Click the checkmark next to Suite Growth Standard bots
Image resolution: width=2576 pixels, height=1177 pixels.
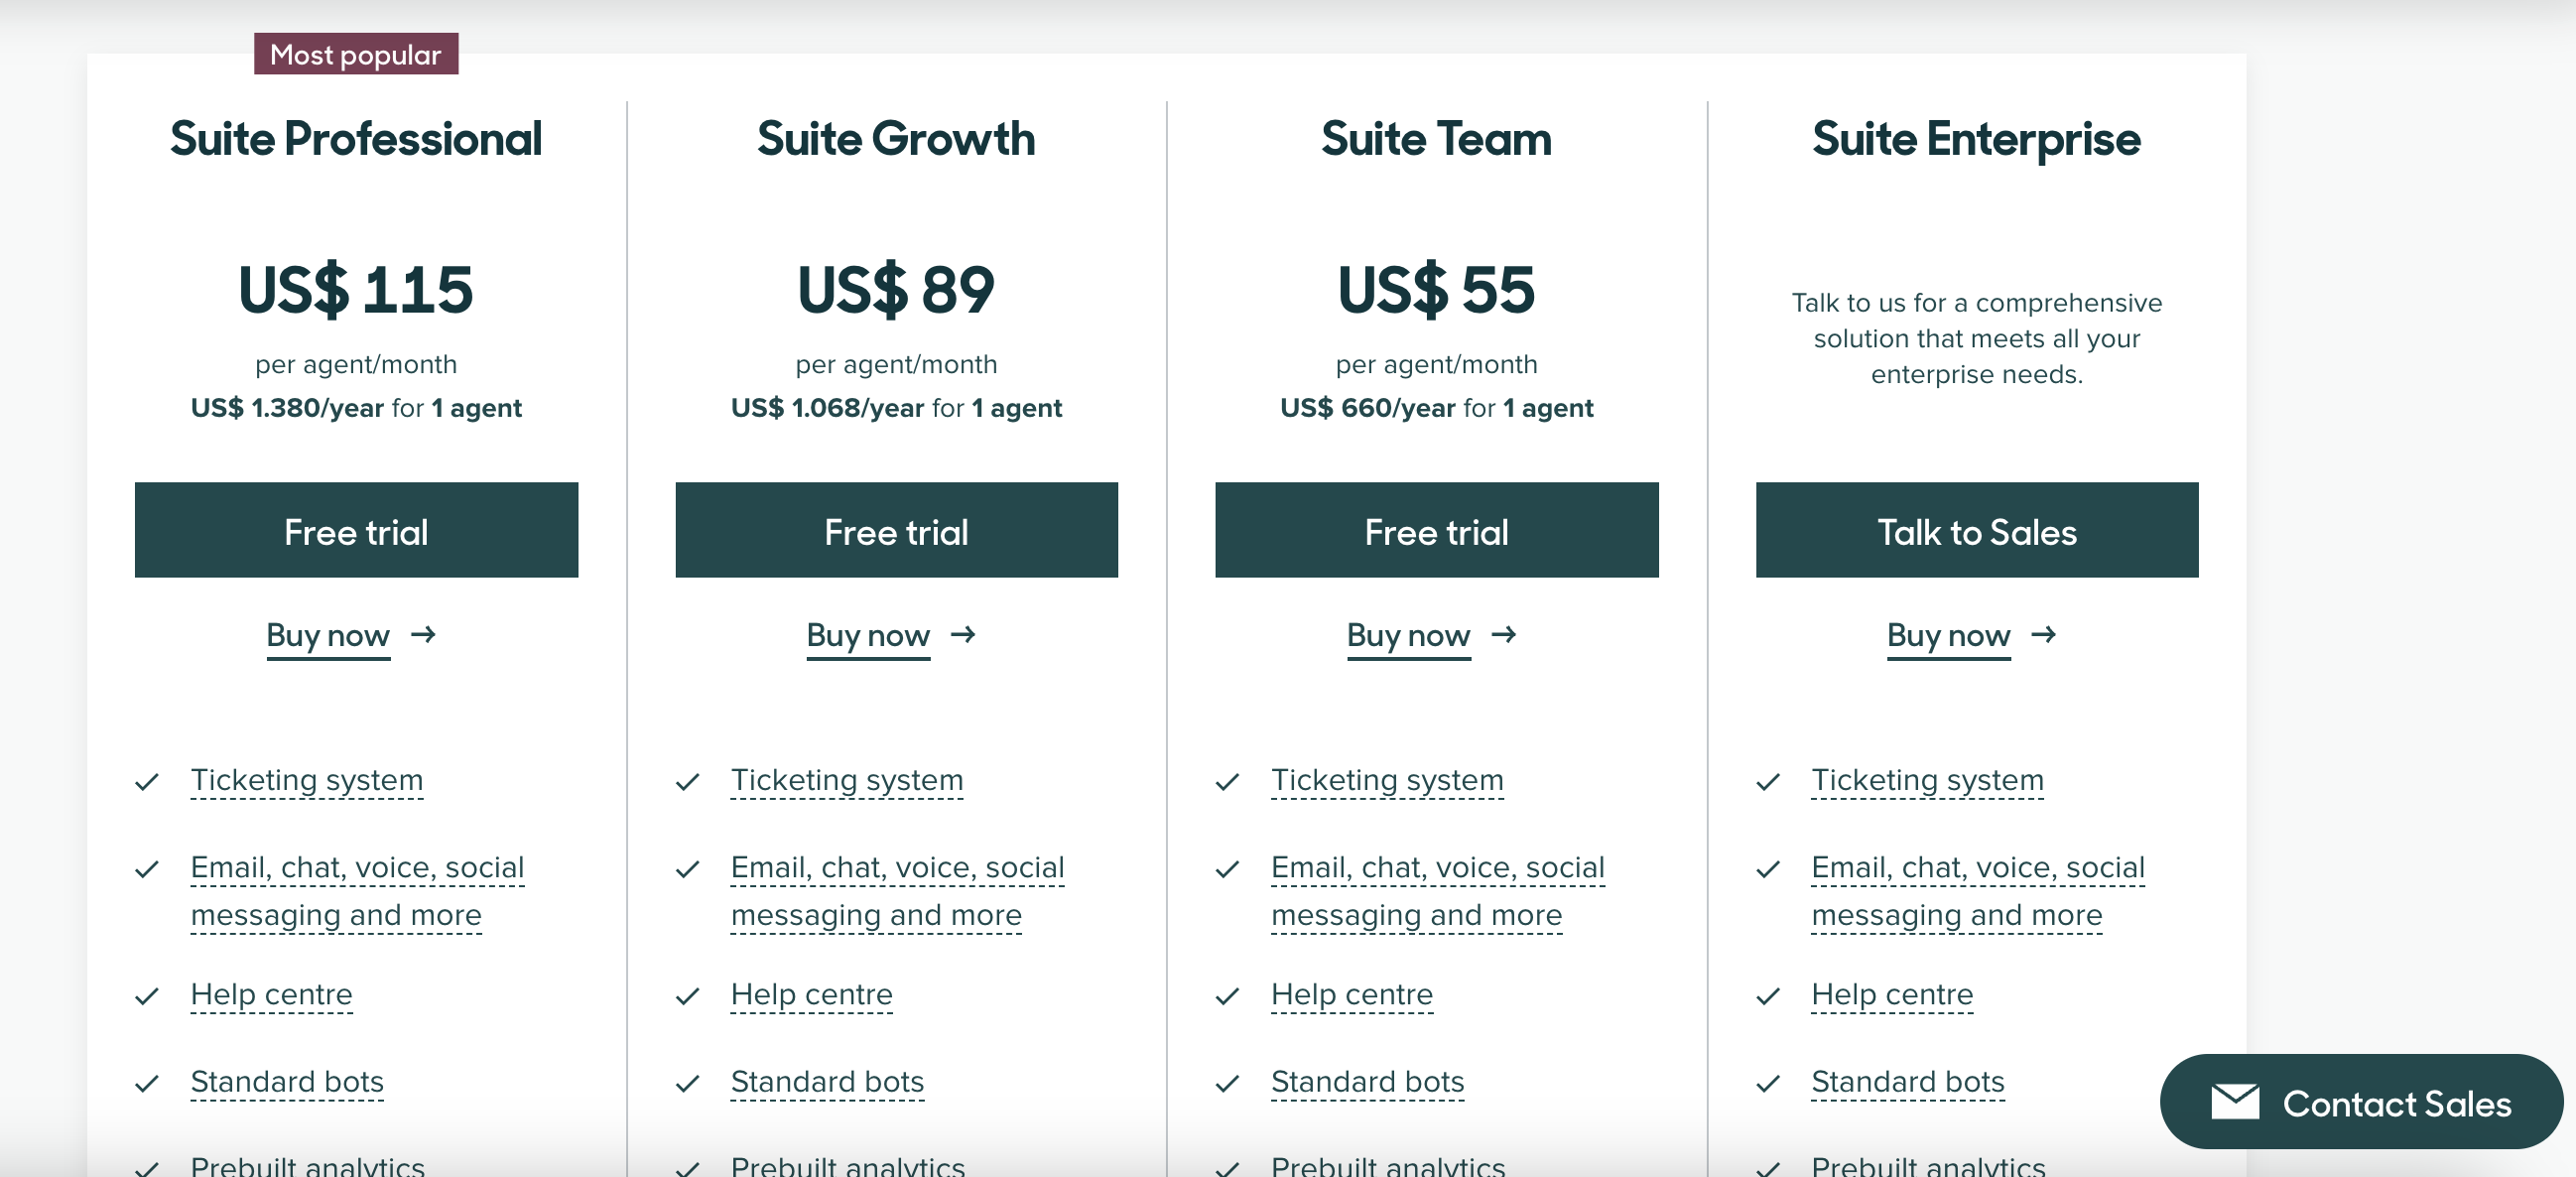point(688,1083)
